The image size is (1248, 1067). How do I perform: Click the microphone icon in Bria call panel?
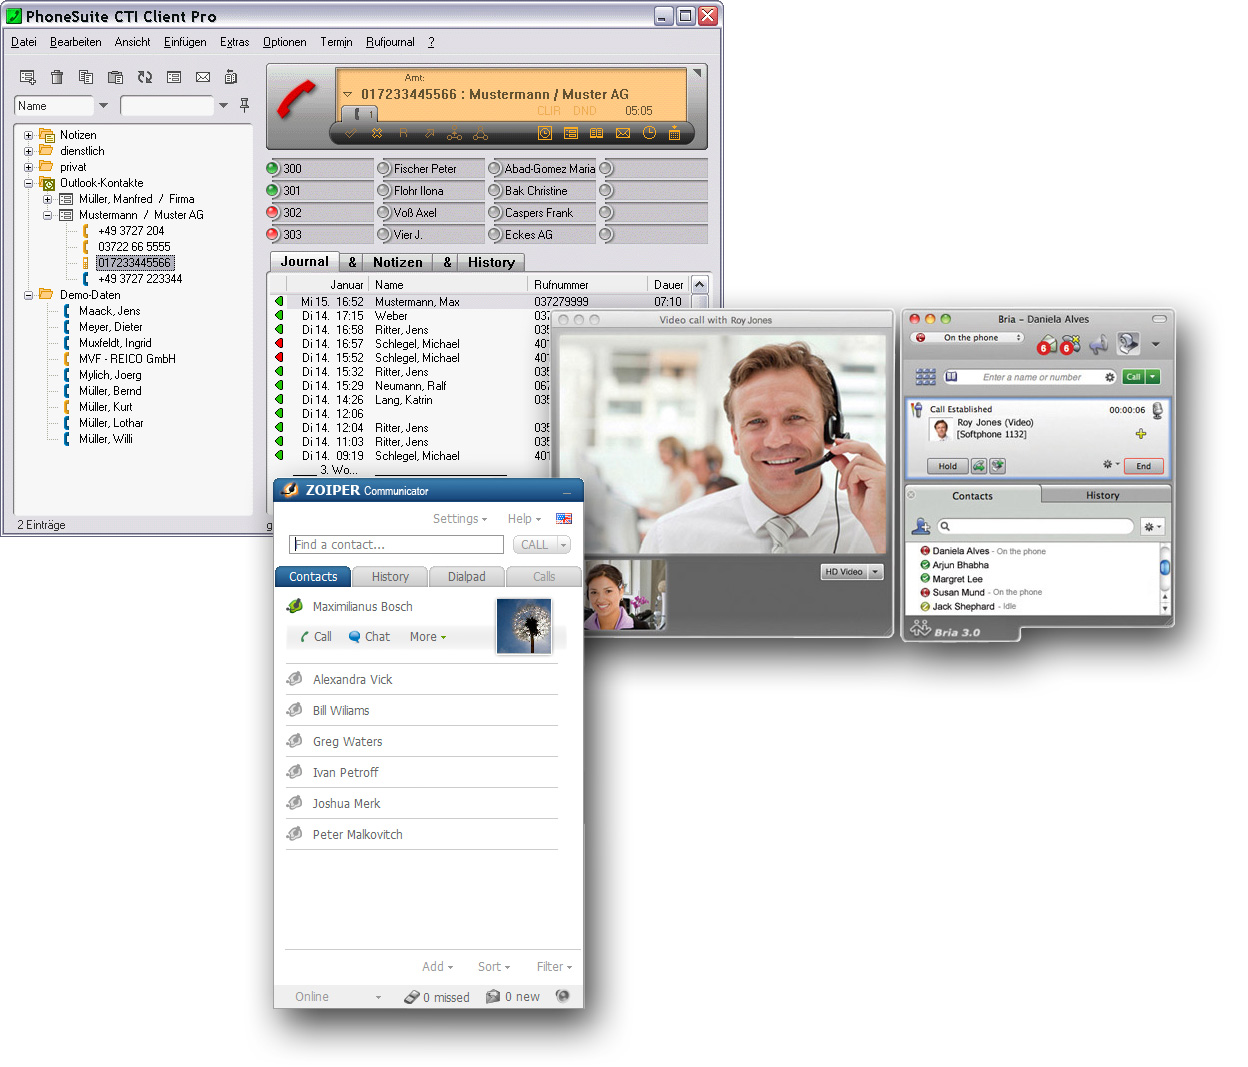pos(1157,410)
